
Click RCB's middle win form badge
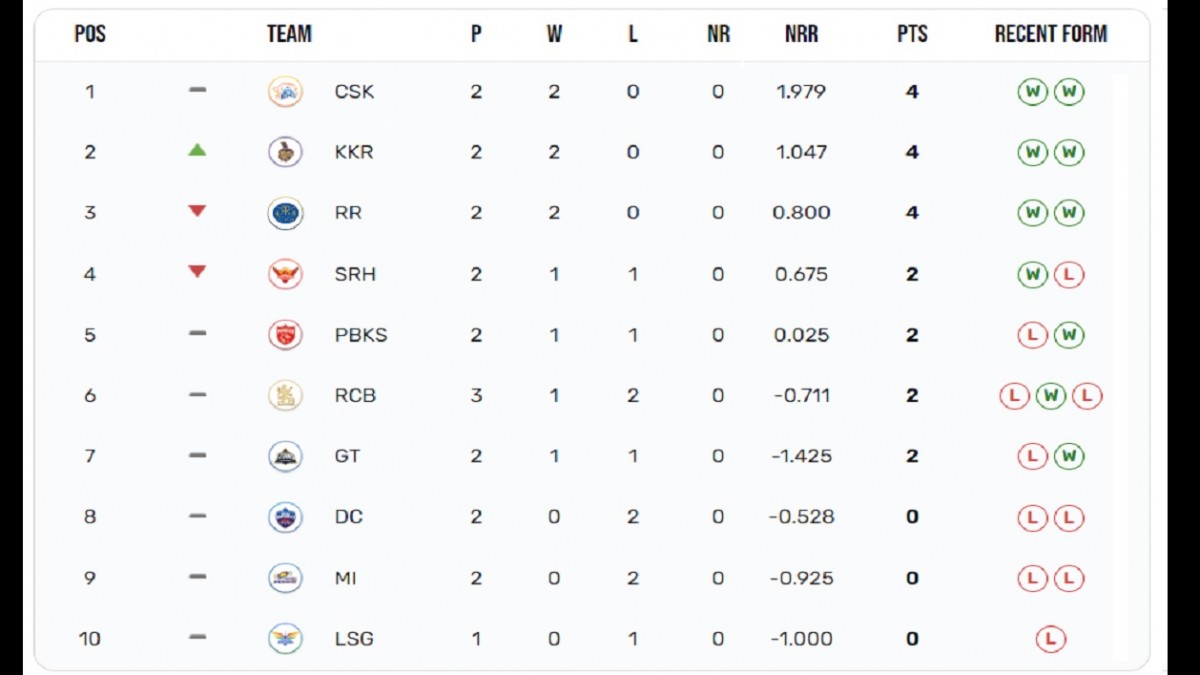1050,396
